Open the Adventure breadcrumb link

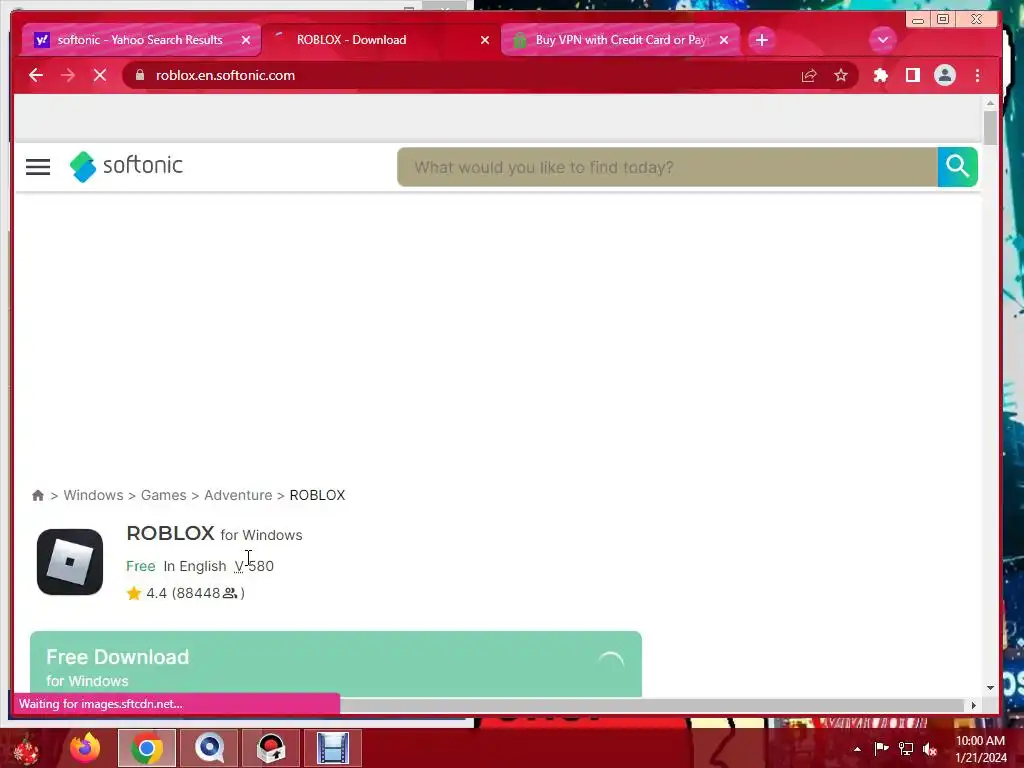coord(238,495)
